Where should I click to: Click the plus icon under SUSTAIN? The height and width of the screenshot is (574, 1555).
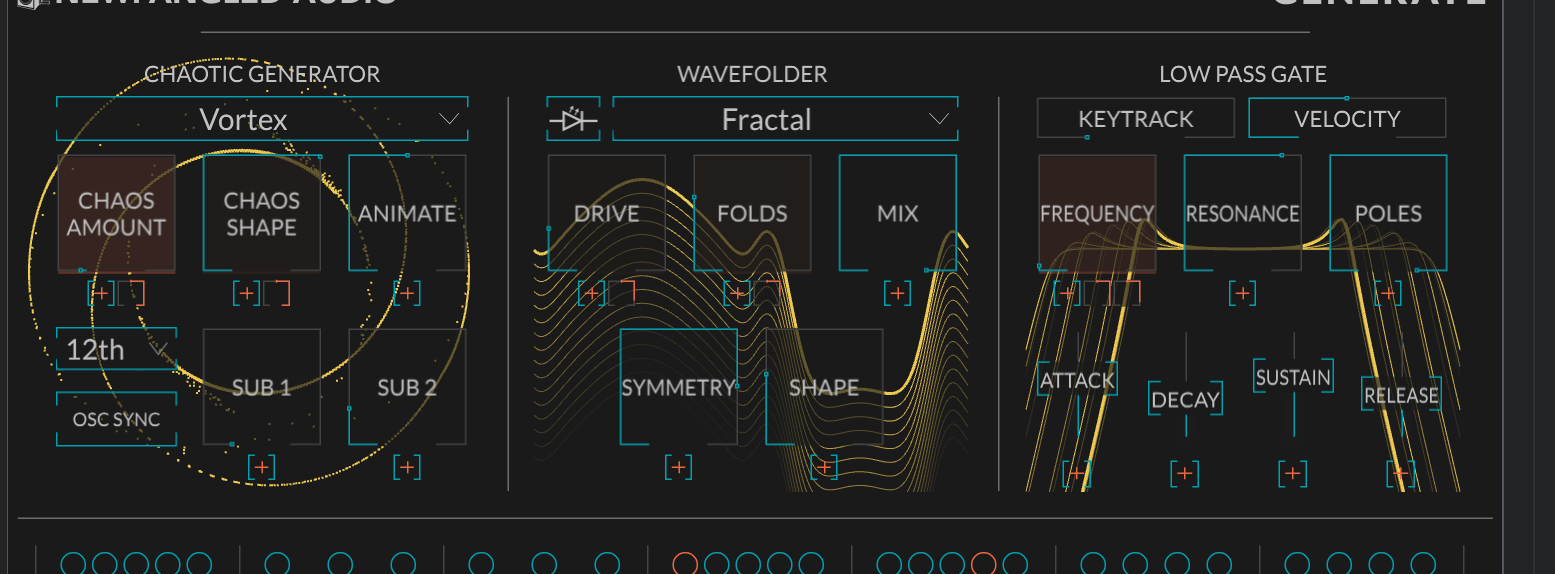point(1293,473)
